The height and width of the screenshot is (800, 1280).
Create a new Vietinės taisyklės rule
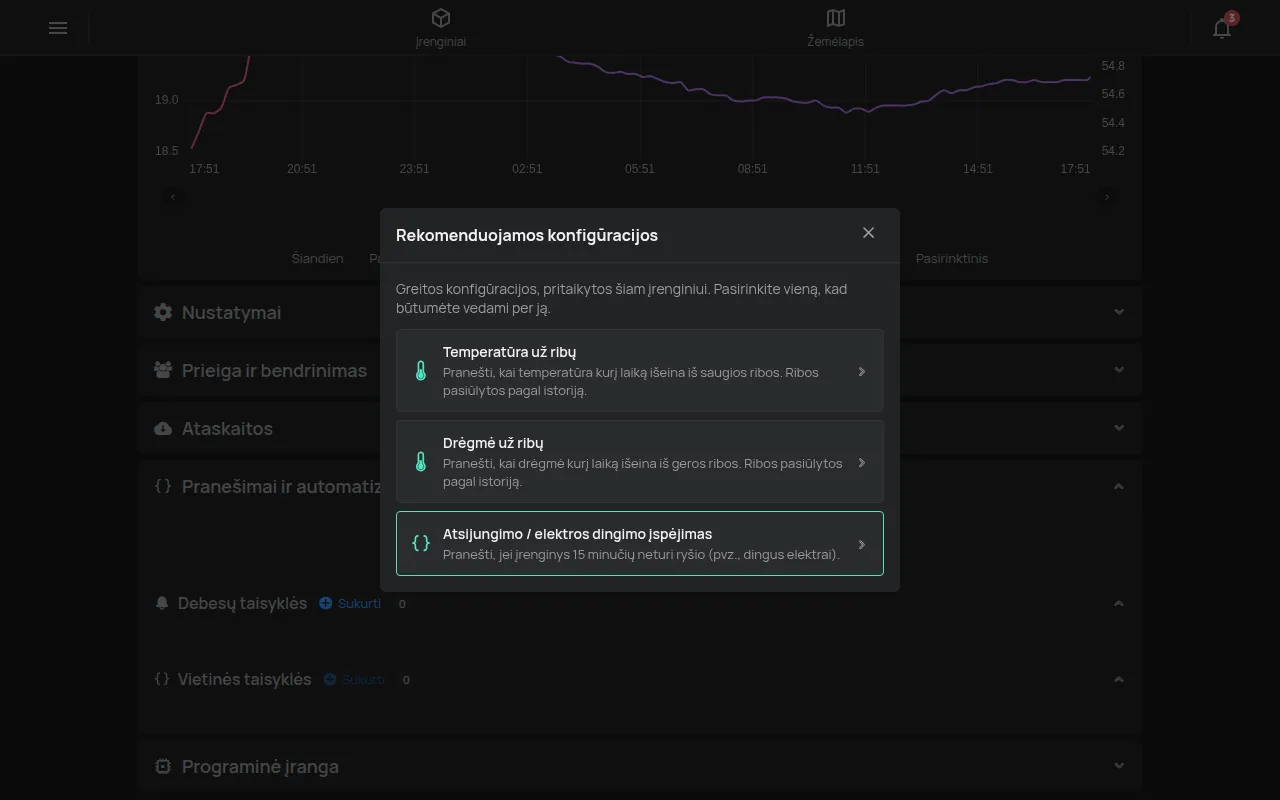[354, 679]
